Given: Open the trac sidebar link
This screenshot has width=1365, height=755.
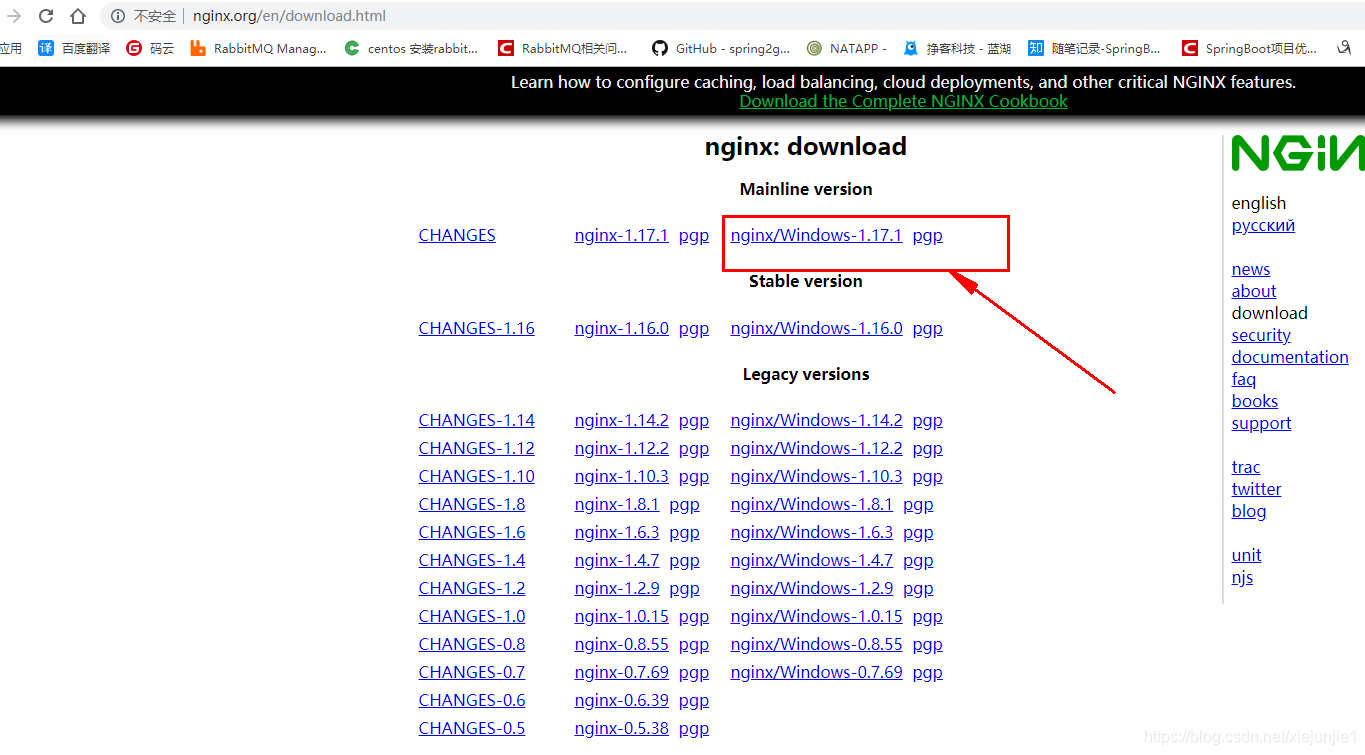Looking at the screenshot, I should 1246,467.
